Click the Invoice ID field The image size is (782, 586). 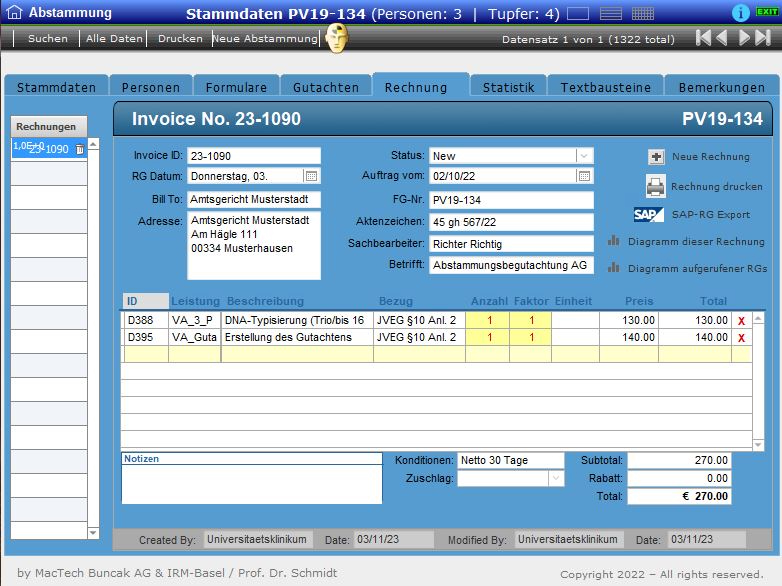(x=254, y=156)
